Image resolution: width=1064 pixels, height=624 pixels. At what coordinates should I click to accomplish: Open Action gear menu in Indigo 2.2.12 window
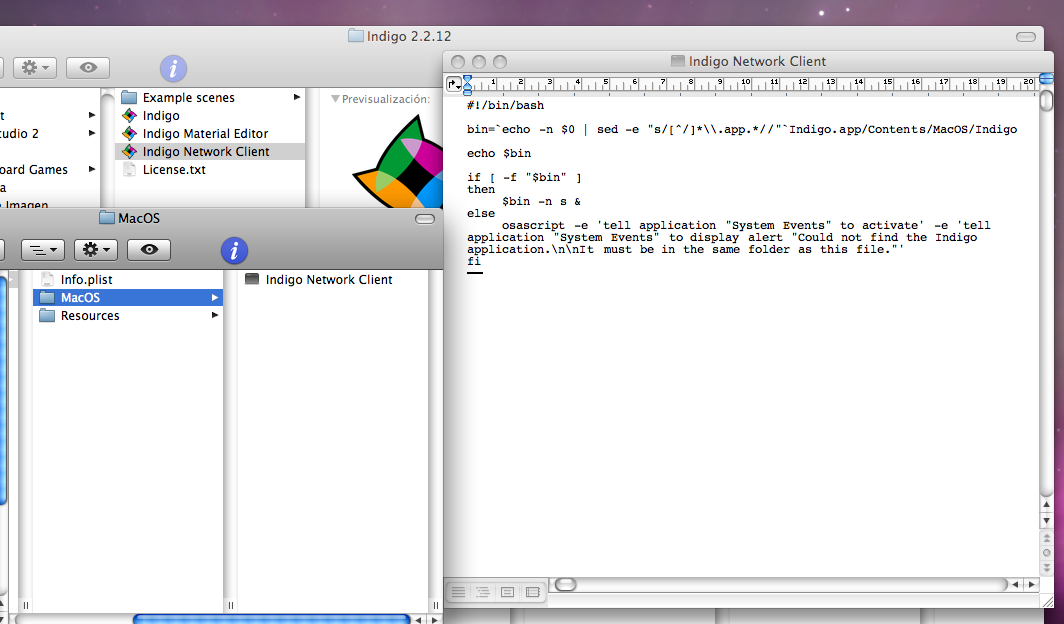tap(35, 68)
